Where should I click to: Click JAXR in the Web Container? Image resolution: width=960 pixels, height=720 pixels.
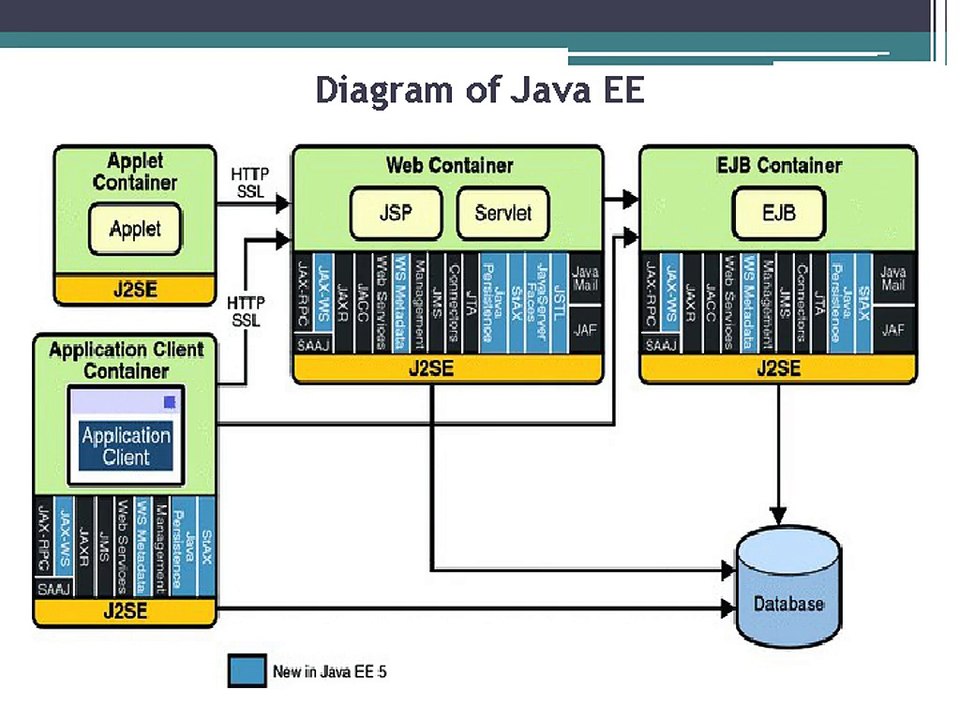pos(343,302)
